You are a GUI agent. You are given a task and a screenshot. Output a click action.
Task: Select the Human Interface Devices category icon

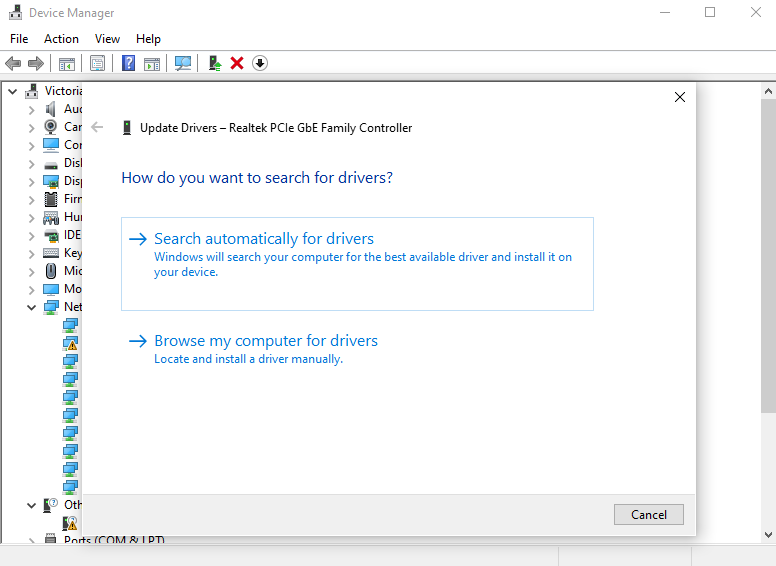50,217
